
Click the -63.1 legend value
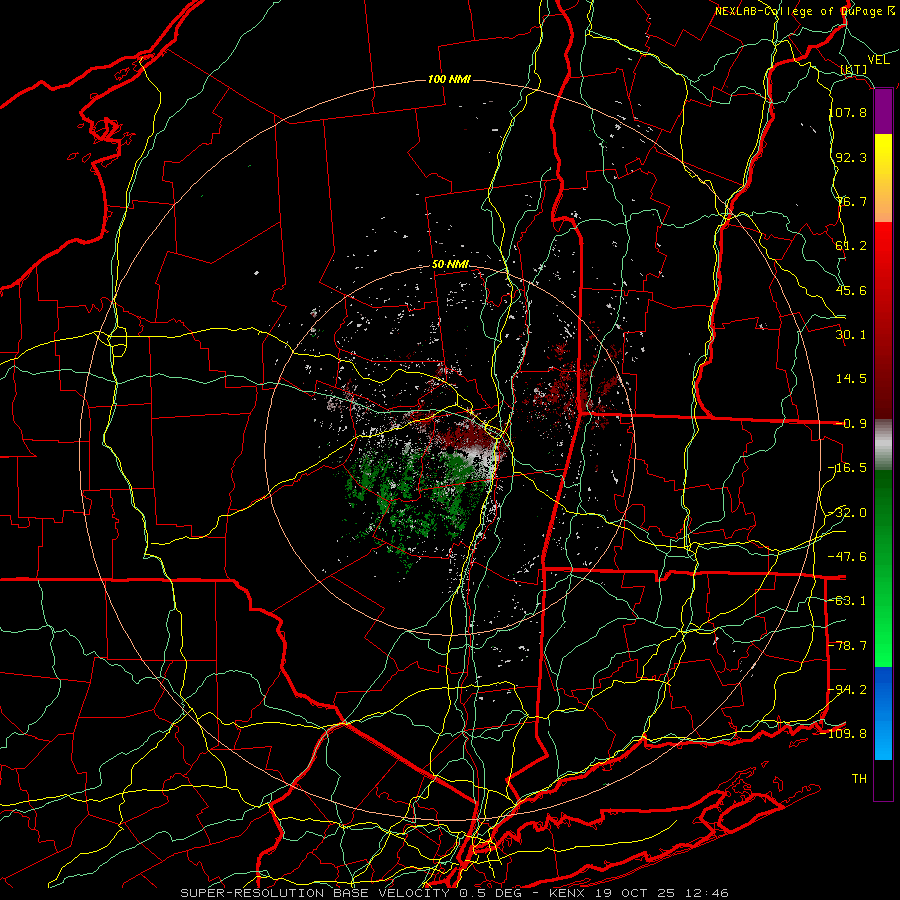tap(848, 601)
